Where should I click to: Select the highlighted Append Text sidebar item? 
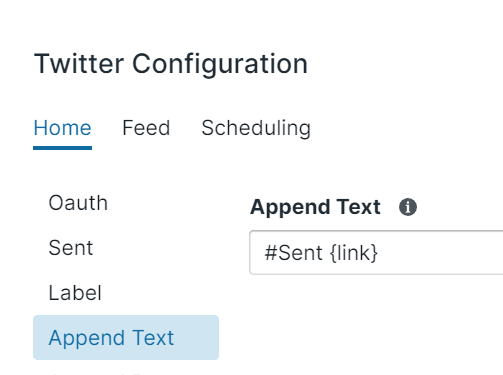126,337
